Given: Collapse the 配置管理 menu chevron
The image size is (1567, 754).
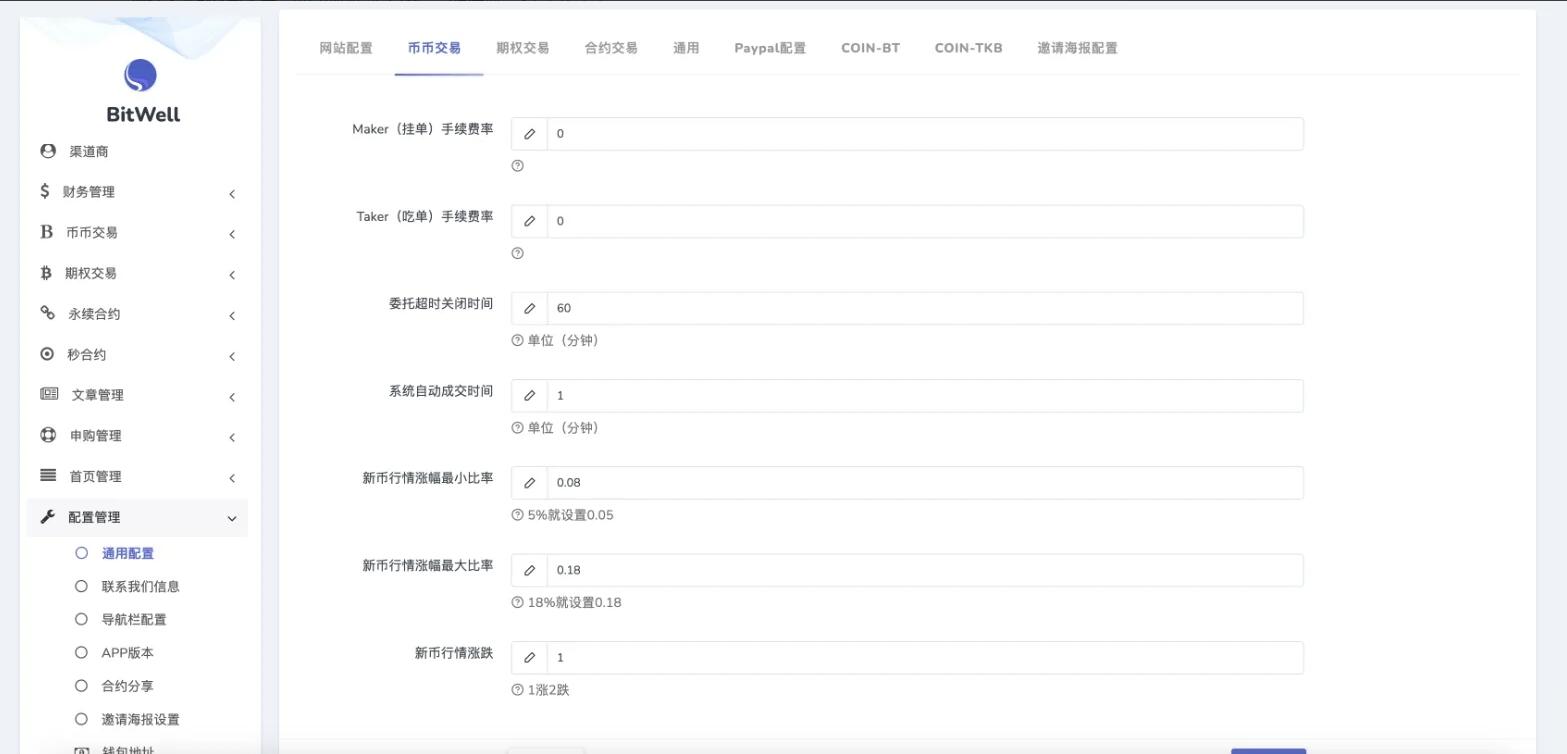Looking at the screenshot, I should click(232, 518).
